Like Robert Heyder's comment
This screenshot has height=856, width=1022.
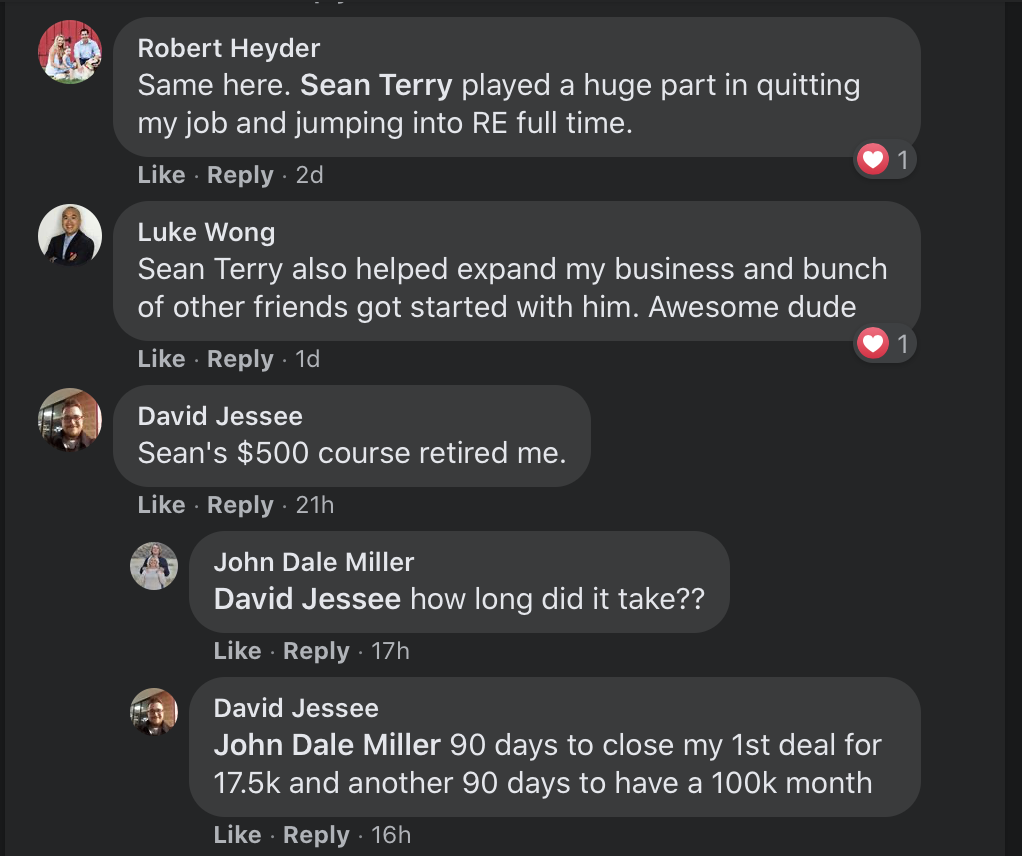click(161, 175)
